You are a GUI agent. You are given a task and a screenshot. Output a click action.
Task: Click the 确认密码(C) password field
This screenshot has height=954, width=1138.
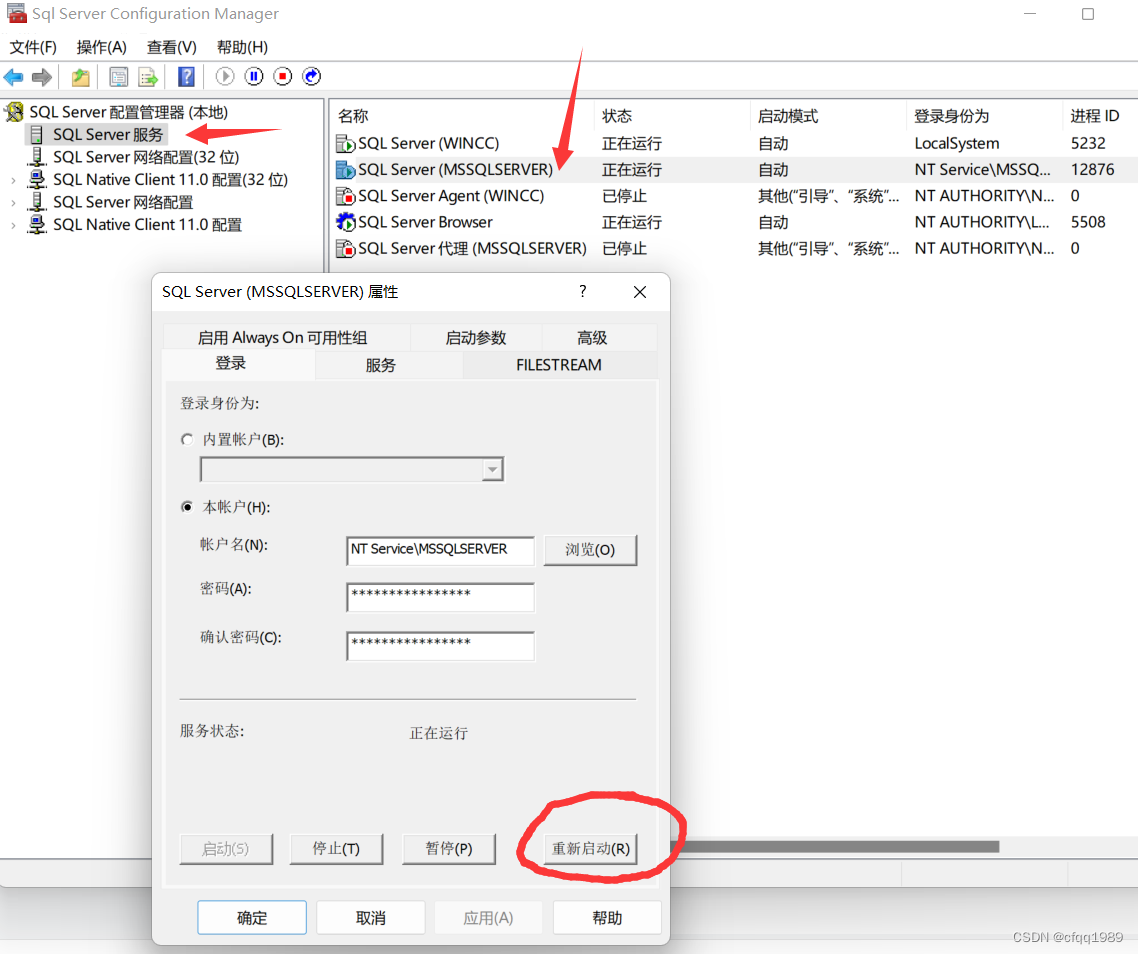point(441,645)
